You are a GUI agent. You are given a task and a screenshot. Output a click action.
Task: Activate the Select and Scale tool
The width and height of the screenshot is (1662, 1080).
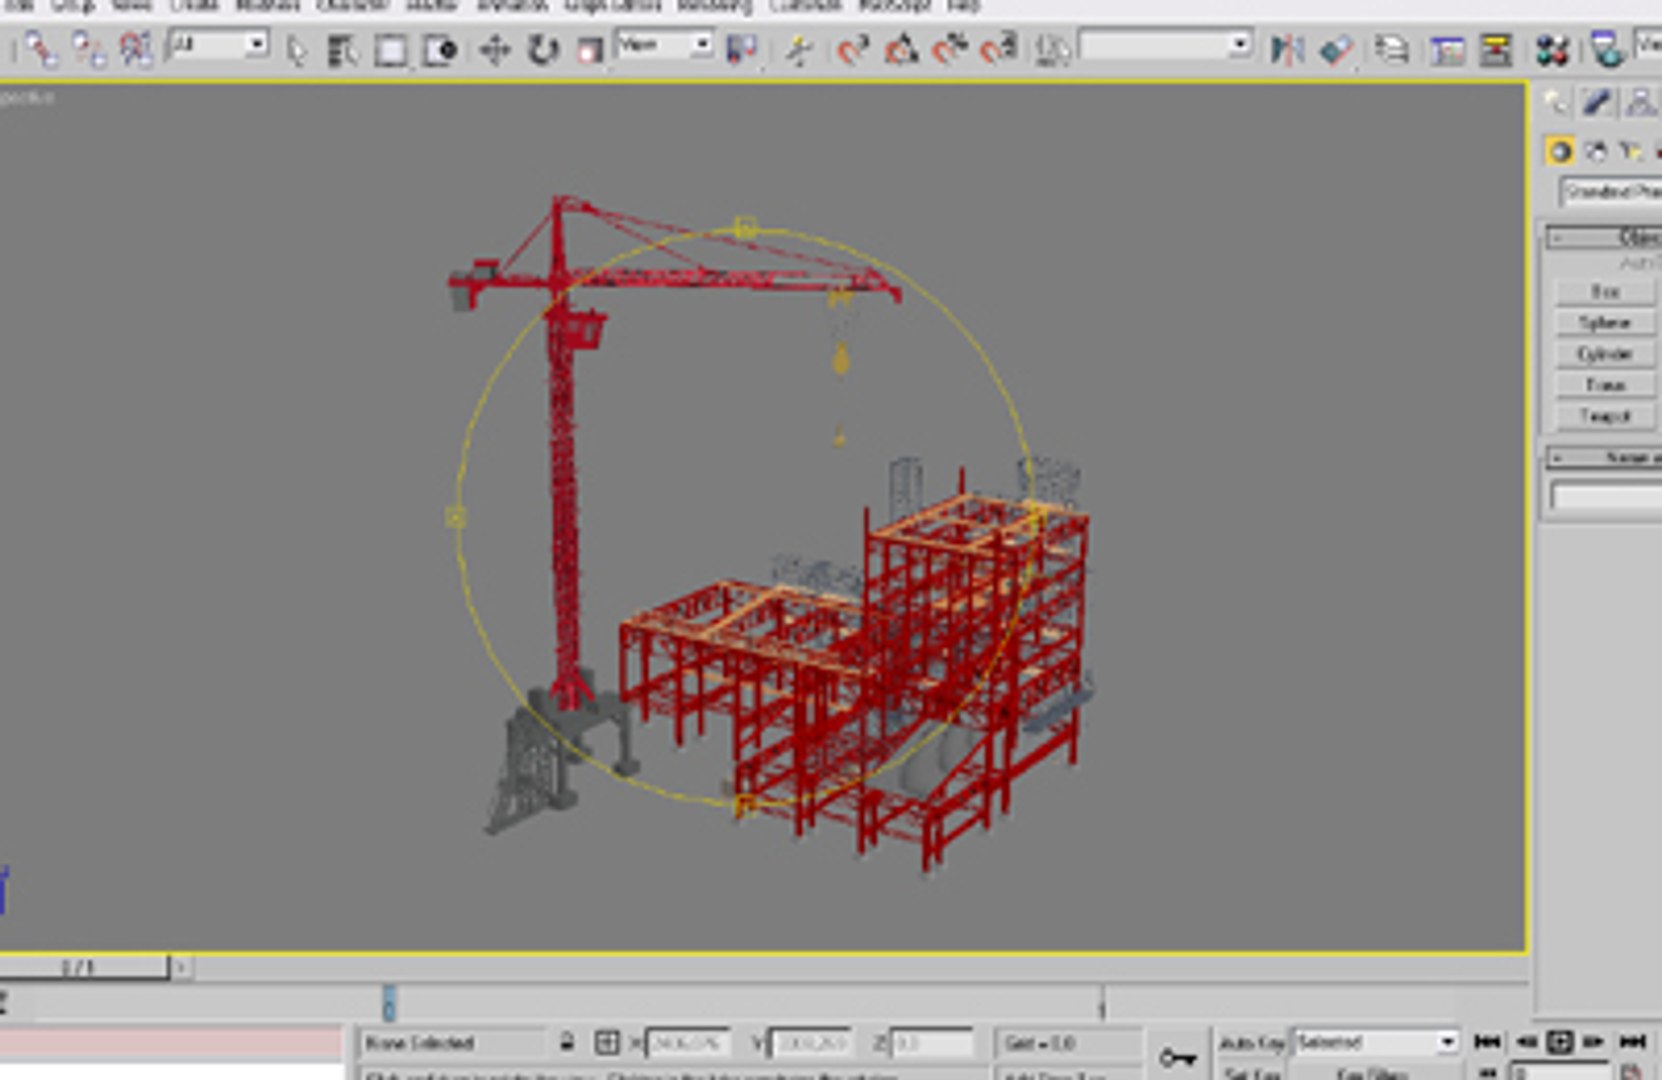click(590, 50)
